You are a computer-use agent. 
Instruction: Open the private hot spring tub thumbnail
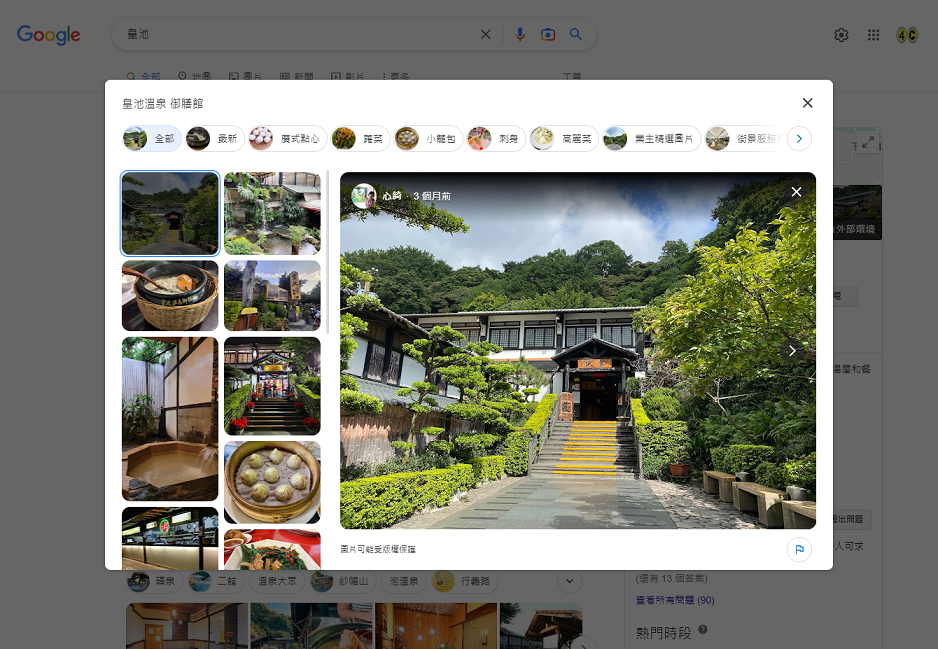coord(170,419)
